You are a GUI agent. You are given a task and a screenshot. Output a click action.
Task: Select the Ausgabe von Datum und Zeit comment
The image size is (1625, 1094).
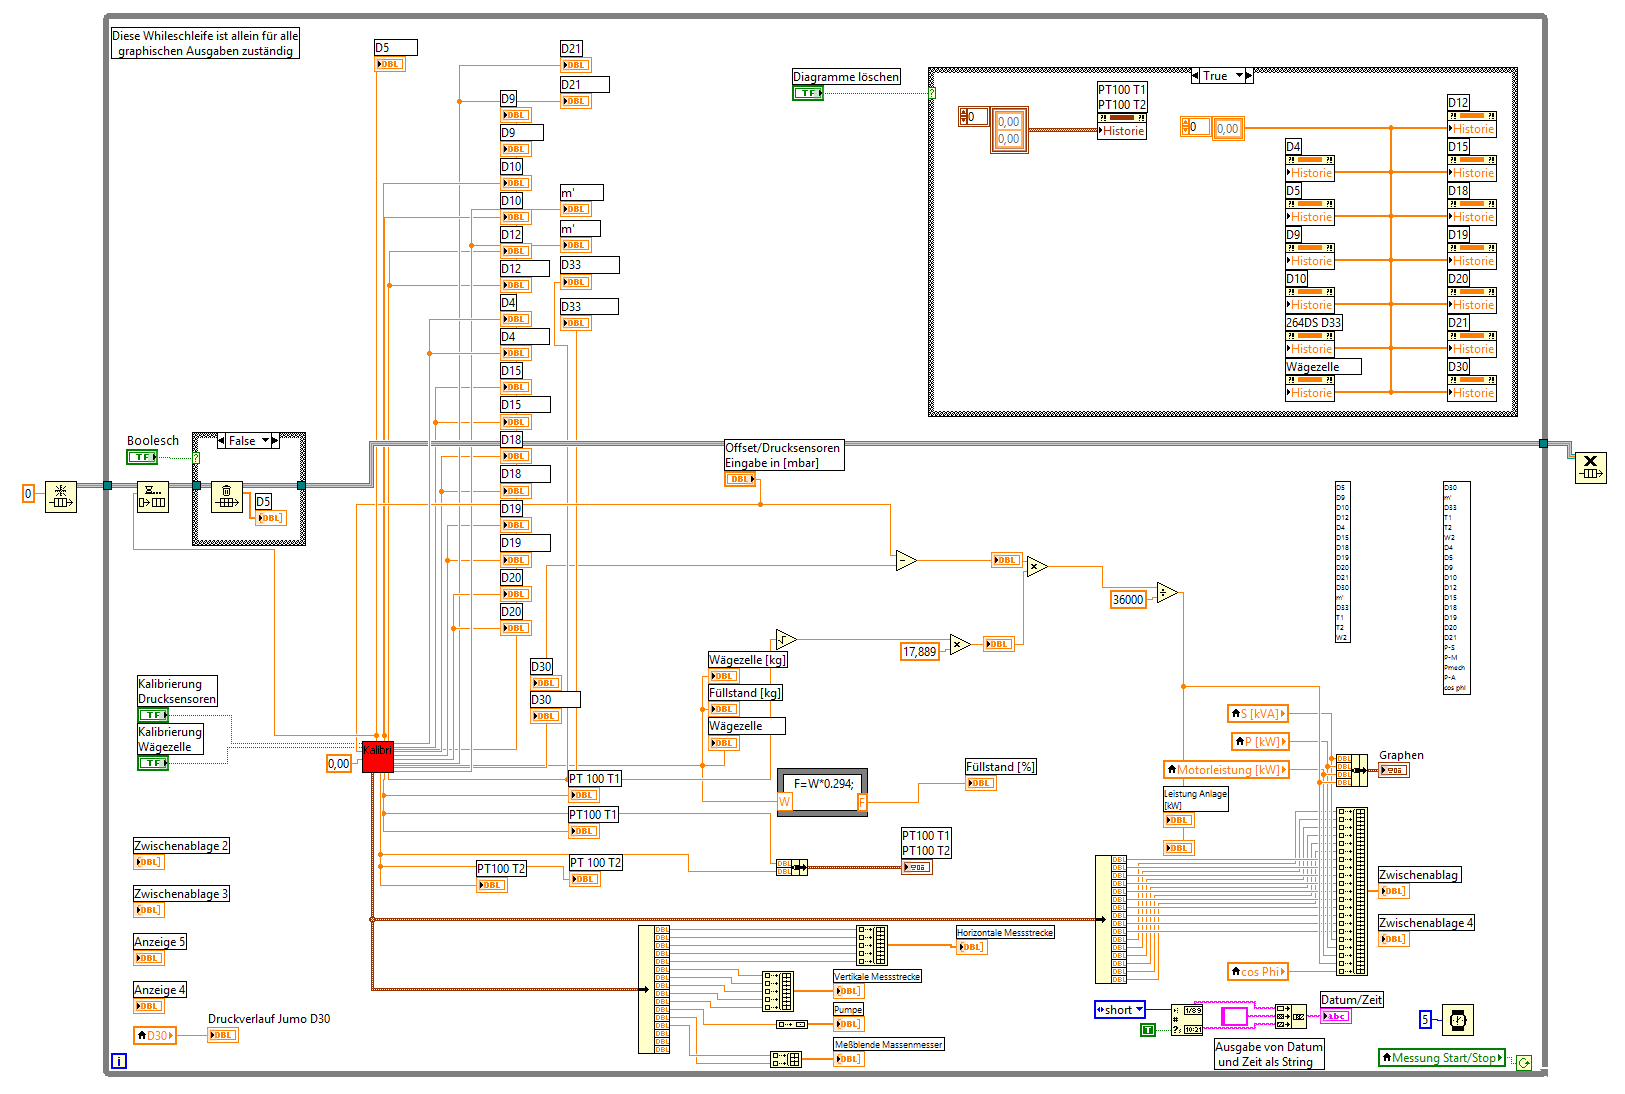click(x=1269, y=1054)
